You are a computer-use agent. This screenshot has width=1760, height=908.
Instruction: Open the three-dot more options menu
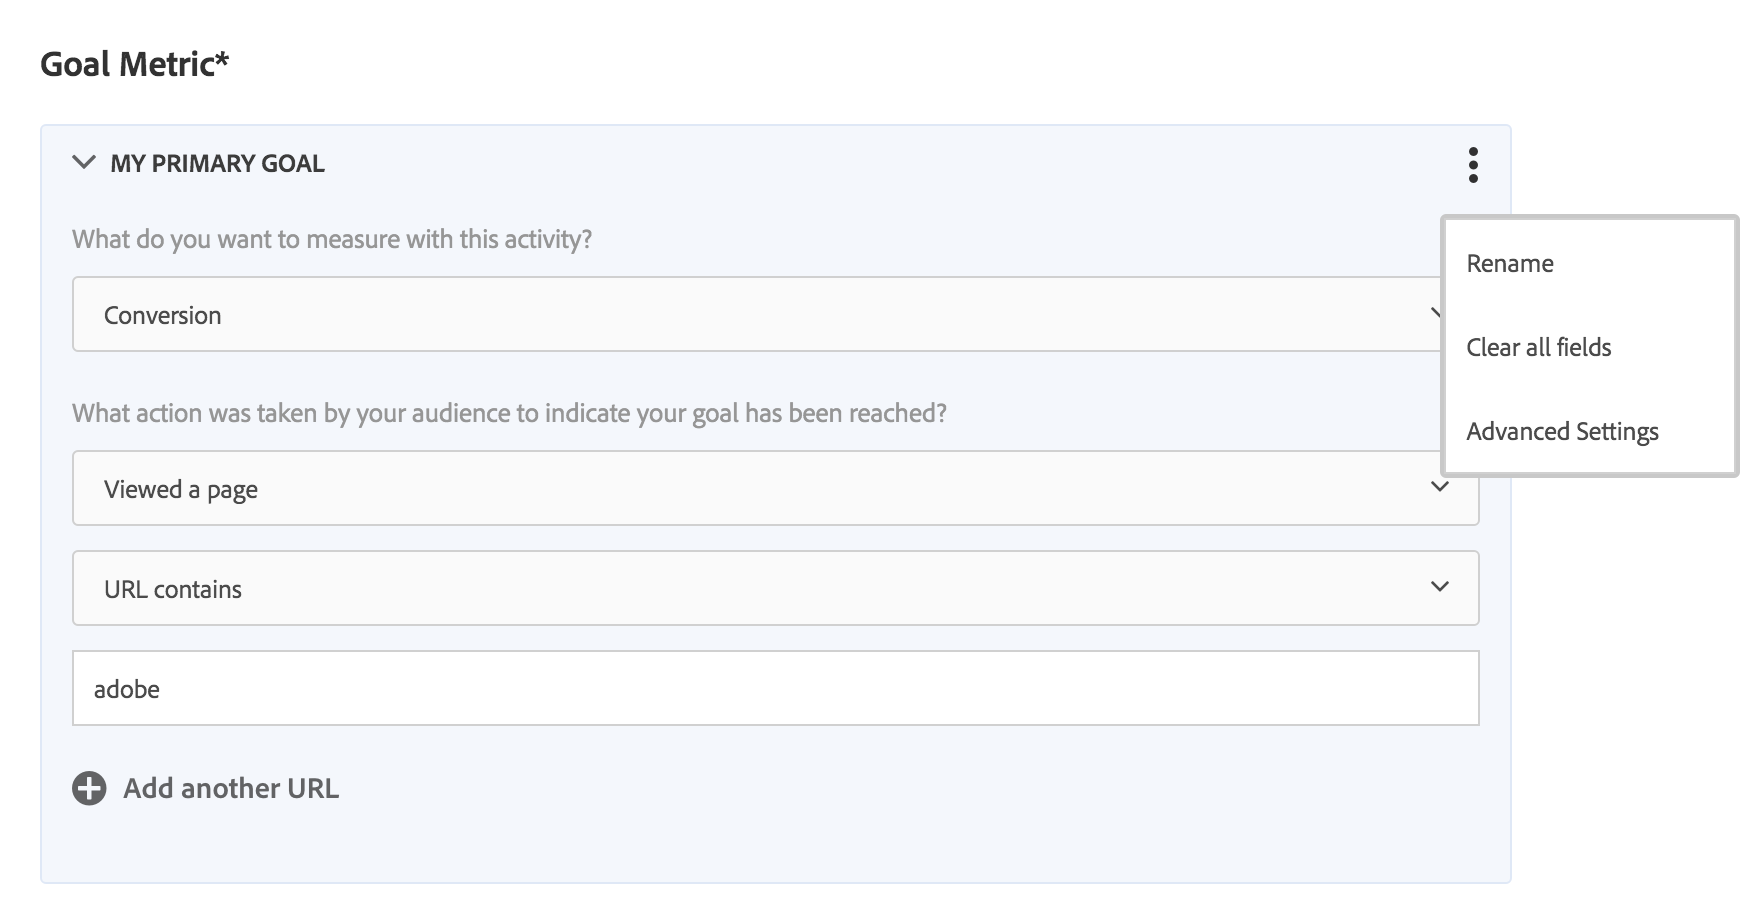1473,165
